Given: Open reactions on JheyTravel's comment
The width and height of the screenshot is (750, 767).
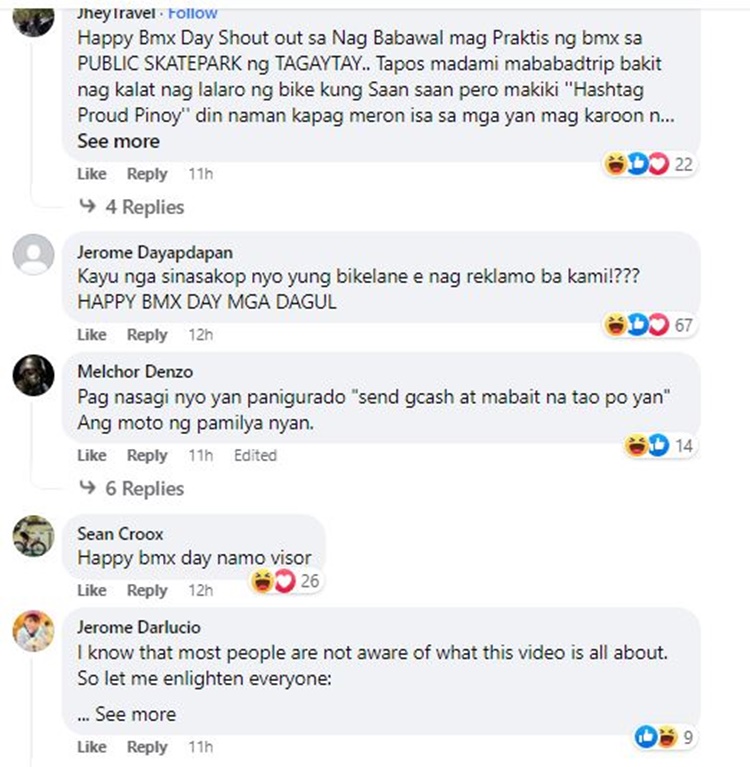Looking at the screenshot, I should [649, 164].
